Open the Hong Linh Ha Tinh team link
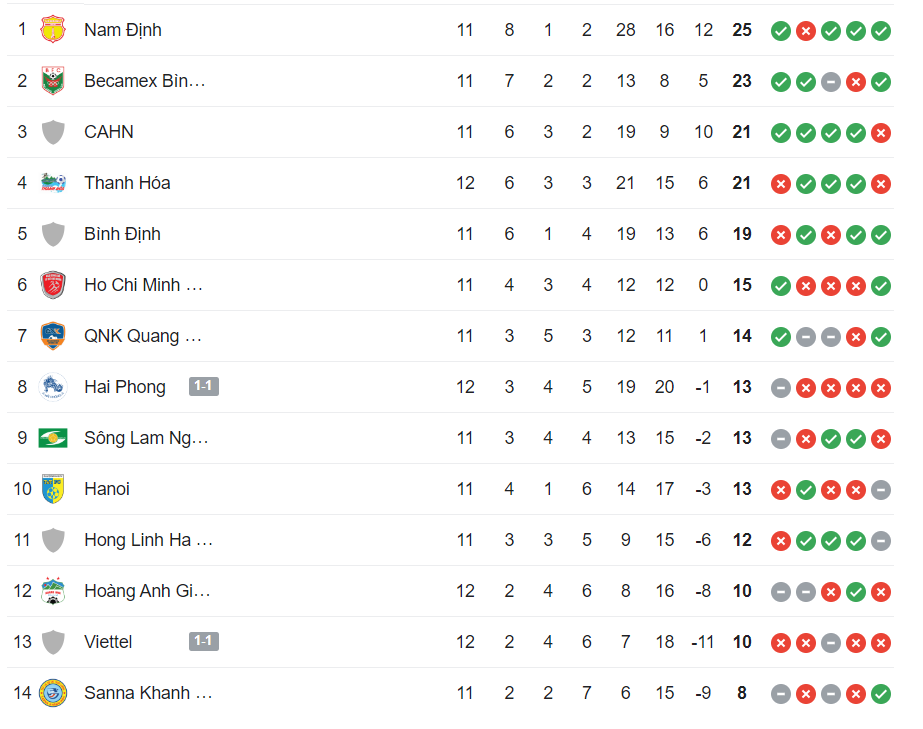Screen dimensions: 923x729 (148, 540)
